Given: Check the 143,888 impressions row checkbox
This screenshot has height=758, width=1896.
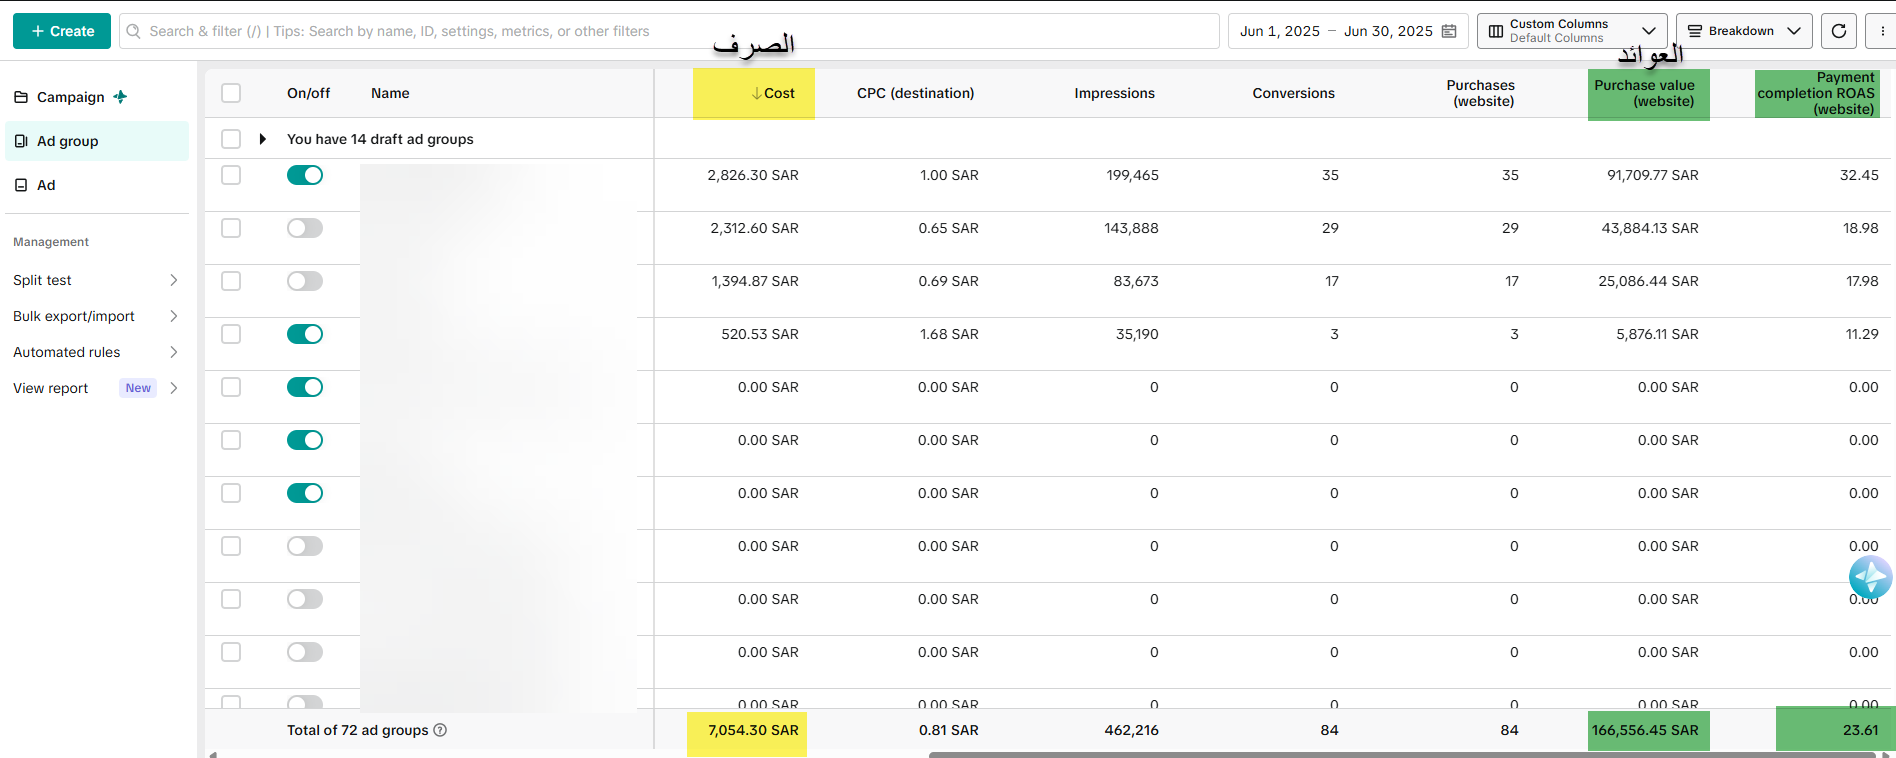Looking at the screenshot, I should pos(231,228).
